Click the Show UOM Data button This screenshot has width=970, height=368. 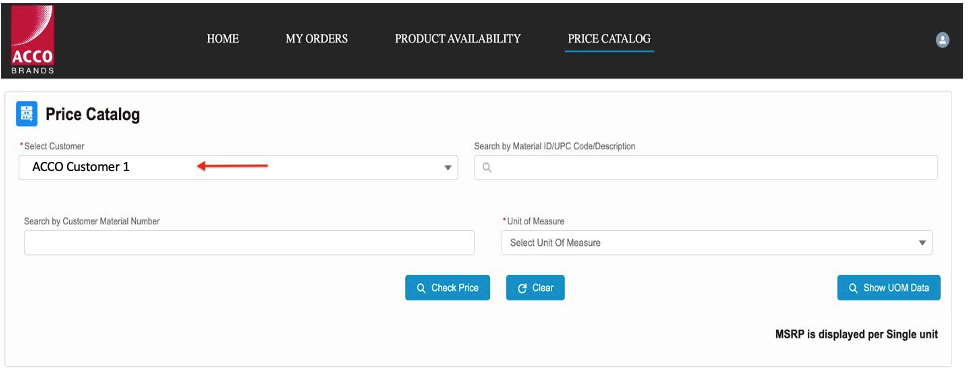click(x=889, y=288)
